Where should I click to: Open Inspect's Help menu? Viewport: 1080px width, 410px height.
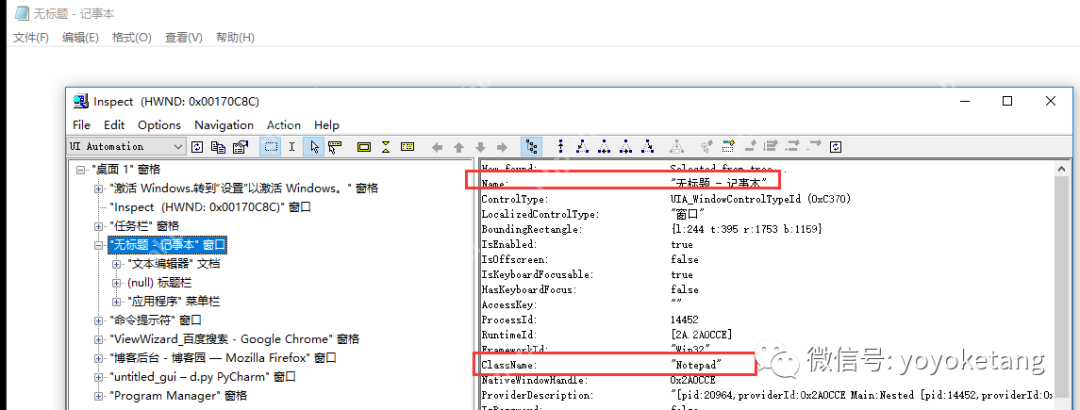[x=326, y=125]
